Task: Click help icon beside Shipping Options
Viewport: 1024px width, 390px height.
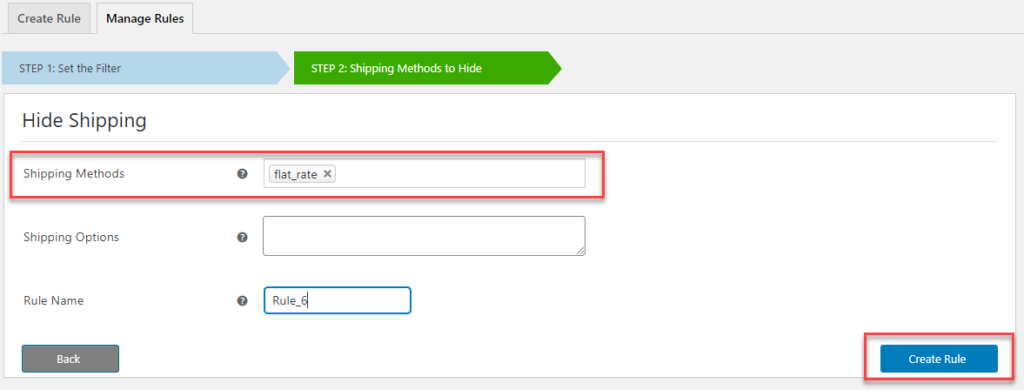Action: (242, 237)
